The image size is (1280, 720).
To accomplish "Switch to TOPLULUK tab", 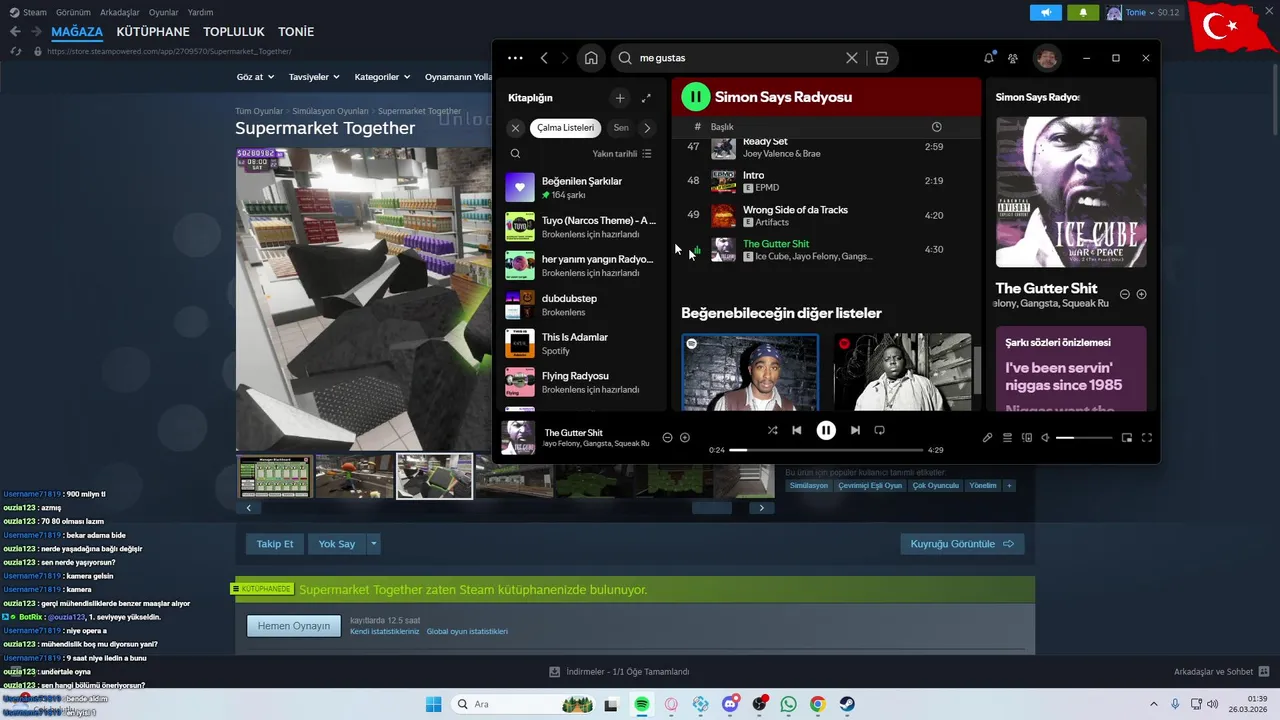I will click(x=234, y=32).
